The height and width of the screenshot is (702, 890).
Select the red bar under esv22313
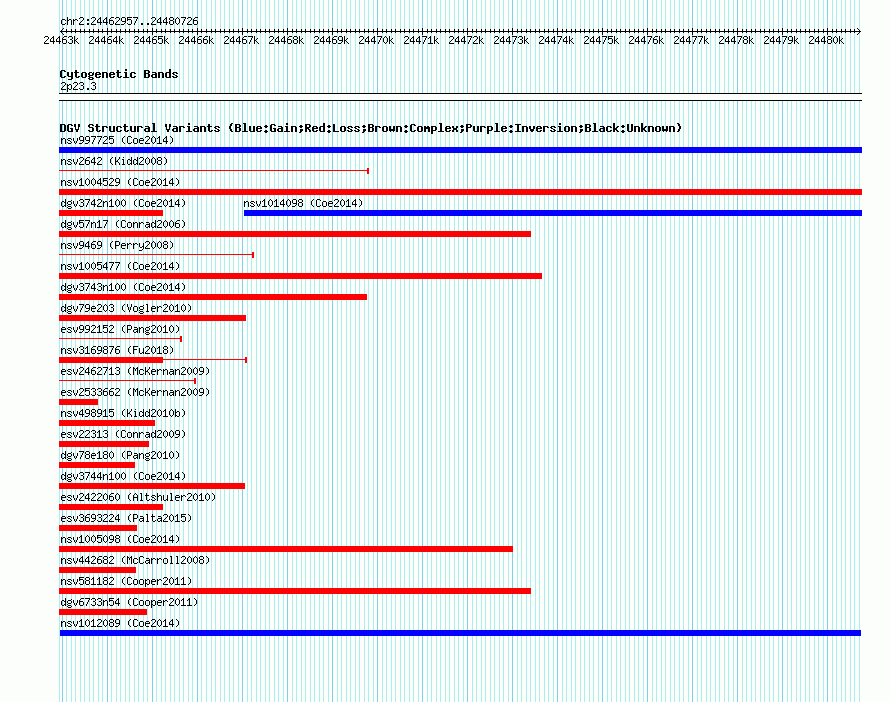(104, 444)
